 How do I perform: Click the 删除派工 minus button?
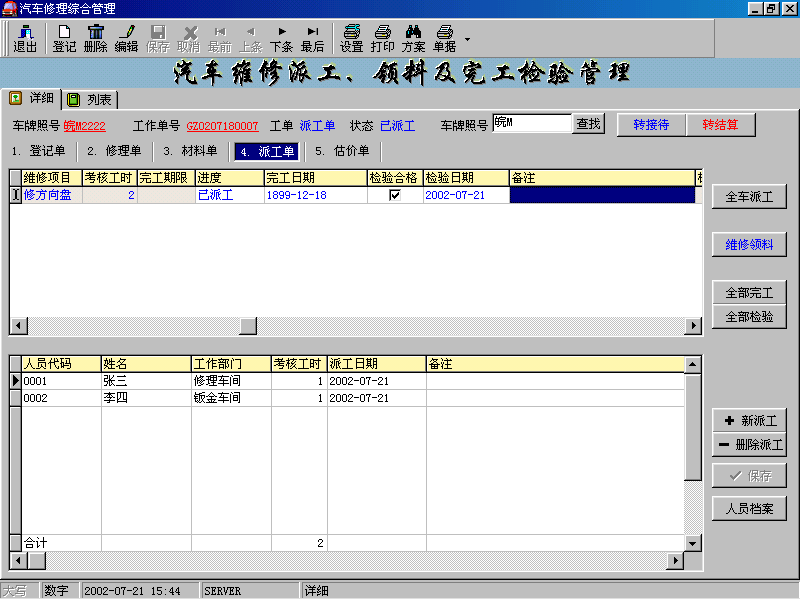point(749,445)
